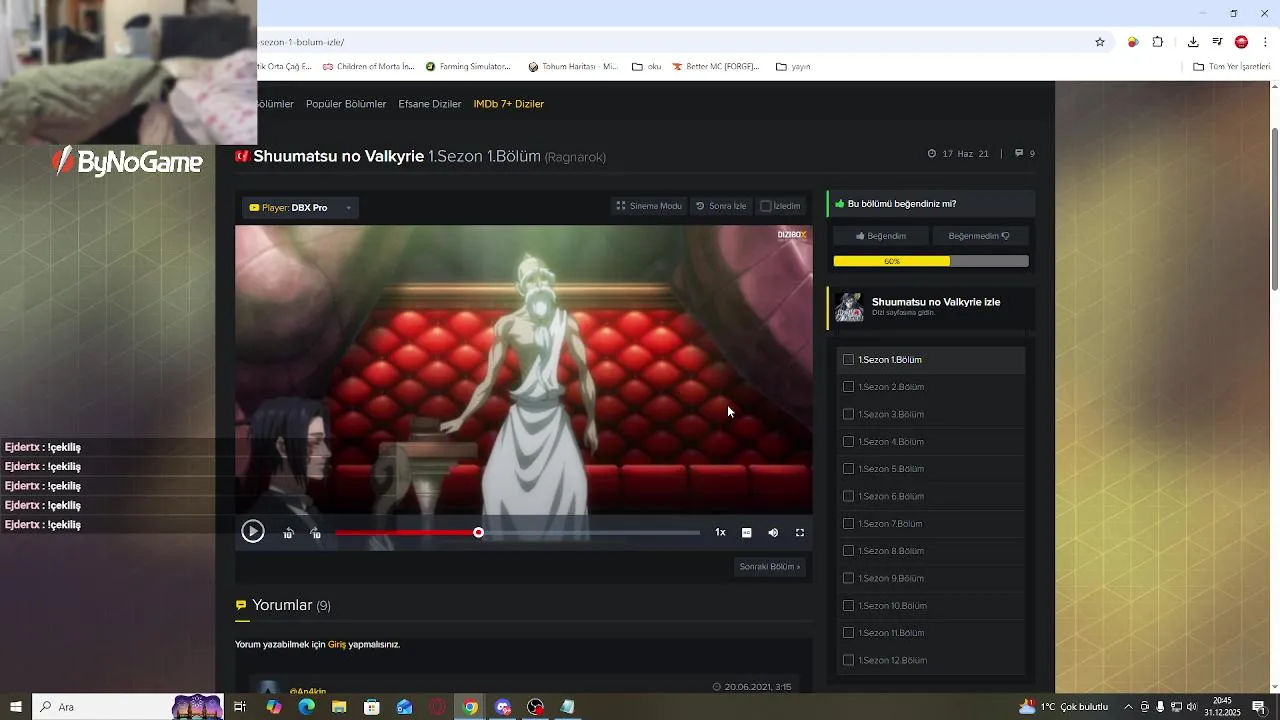
Task: Open the Shuumatsu no Valkyrie izle link
Action: pyautogui.click(x=936, y=302)
